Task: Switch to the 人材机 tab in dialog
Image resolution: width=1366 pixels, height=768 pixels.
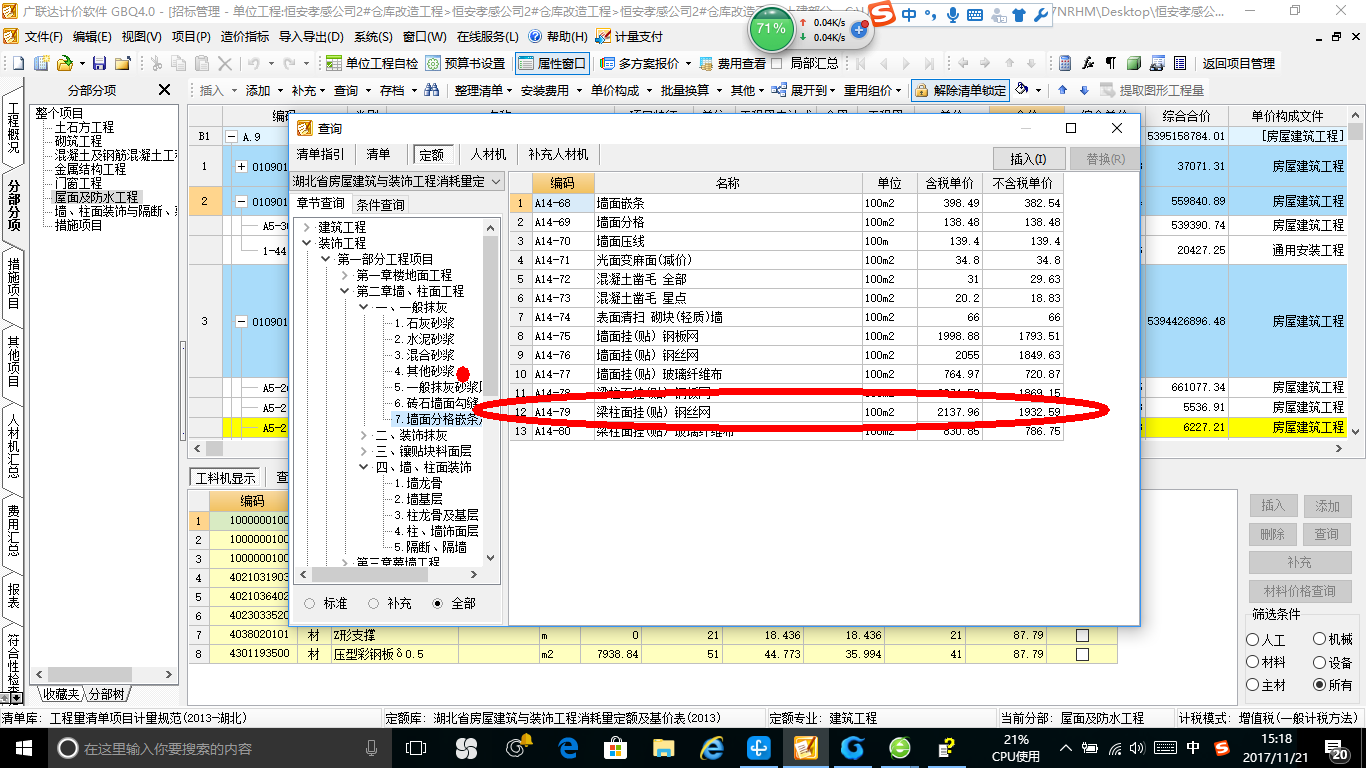Action: coord(489,154)
